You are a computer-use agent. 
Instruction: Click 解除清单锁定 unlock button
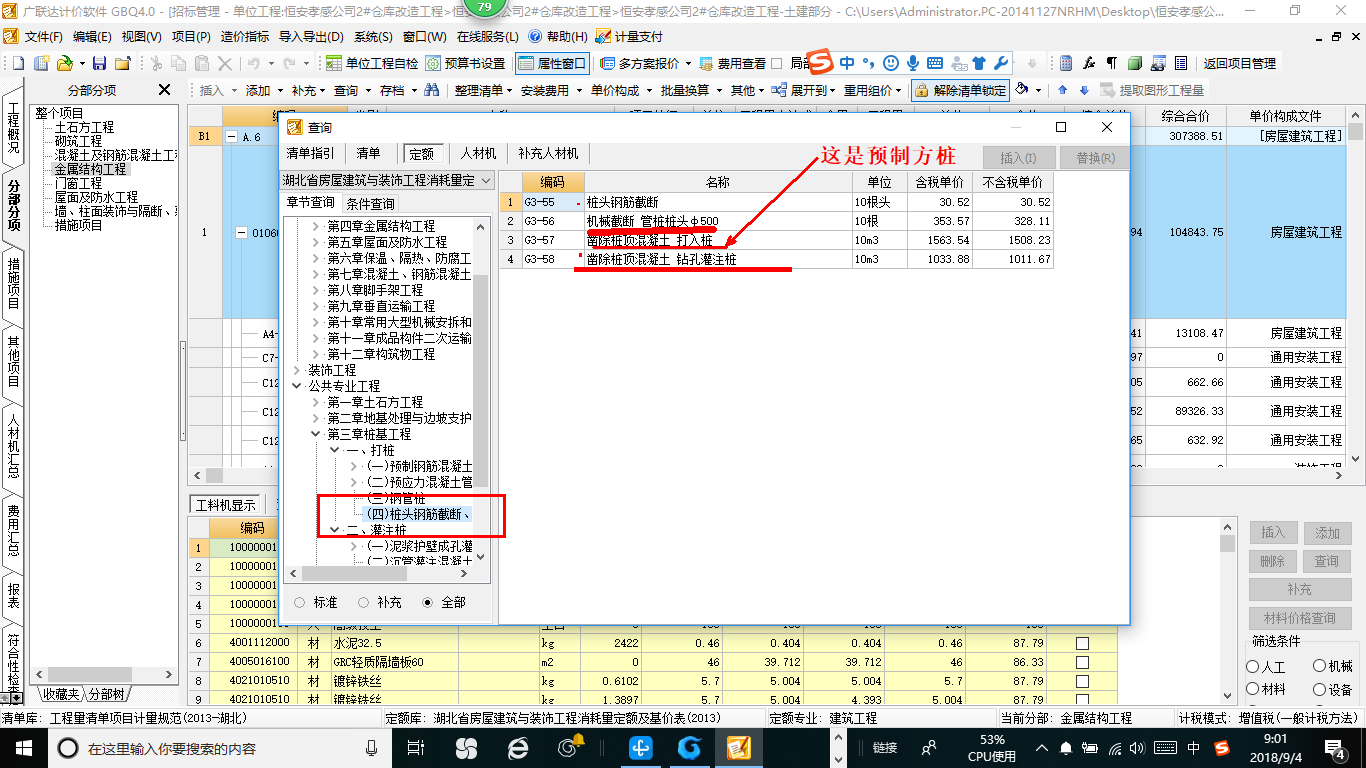click(x=960, y=90)
